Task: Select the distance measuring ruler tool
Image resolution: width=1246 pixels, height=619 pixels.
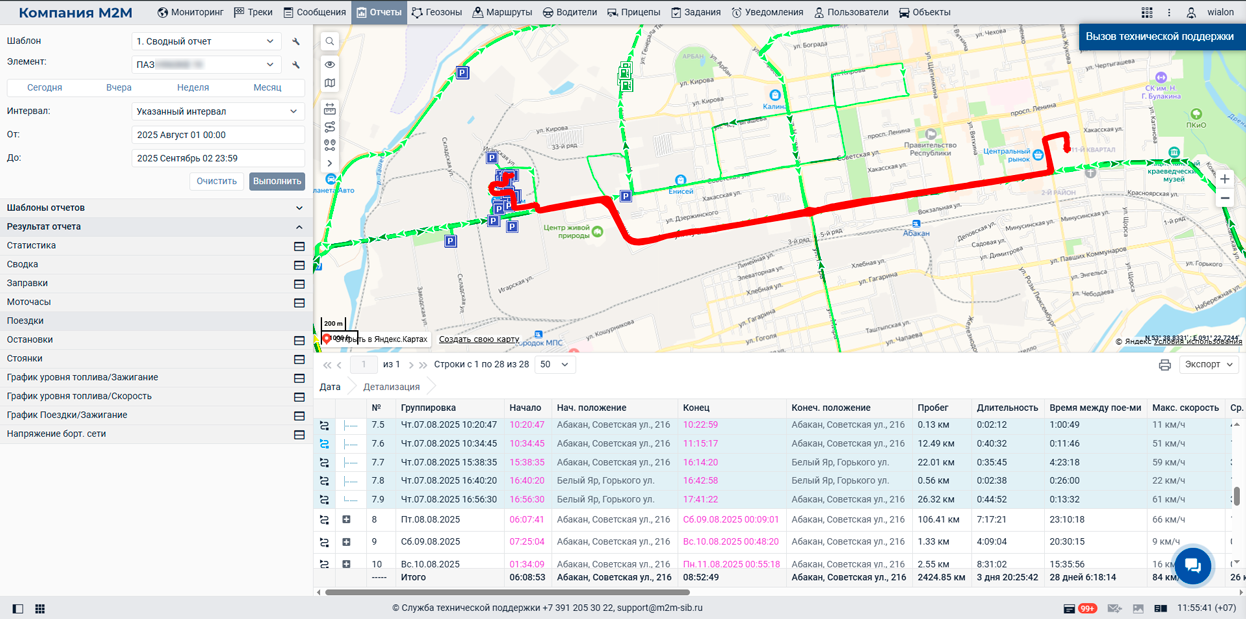Action: [x=329, y=109]
